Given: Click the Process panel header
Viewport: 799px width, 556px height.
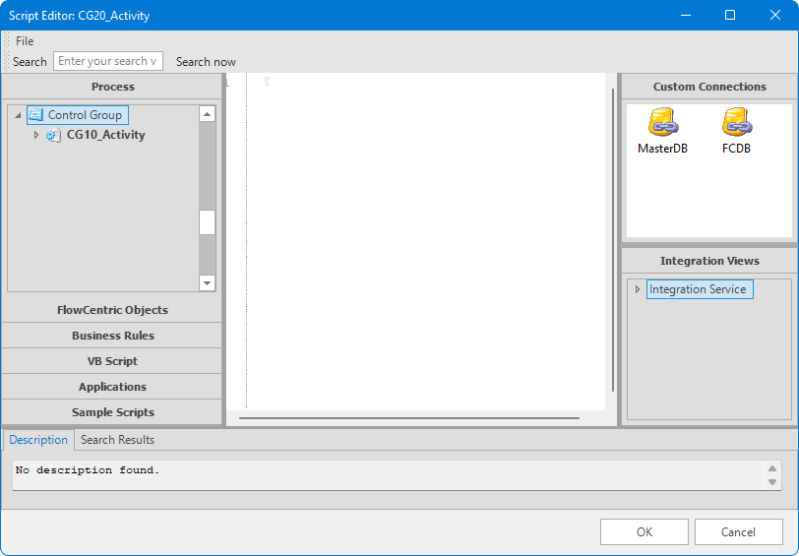Looking at the screenshot, I should [x=112, y=87].
